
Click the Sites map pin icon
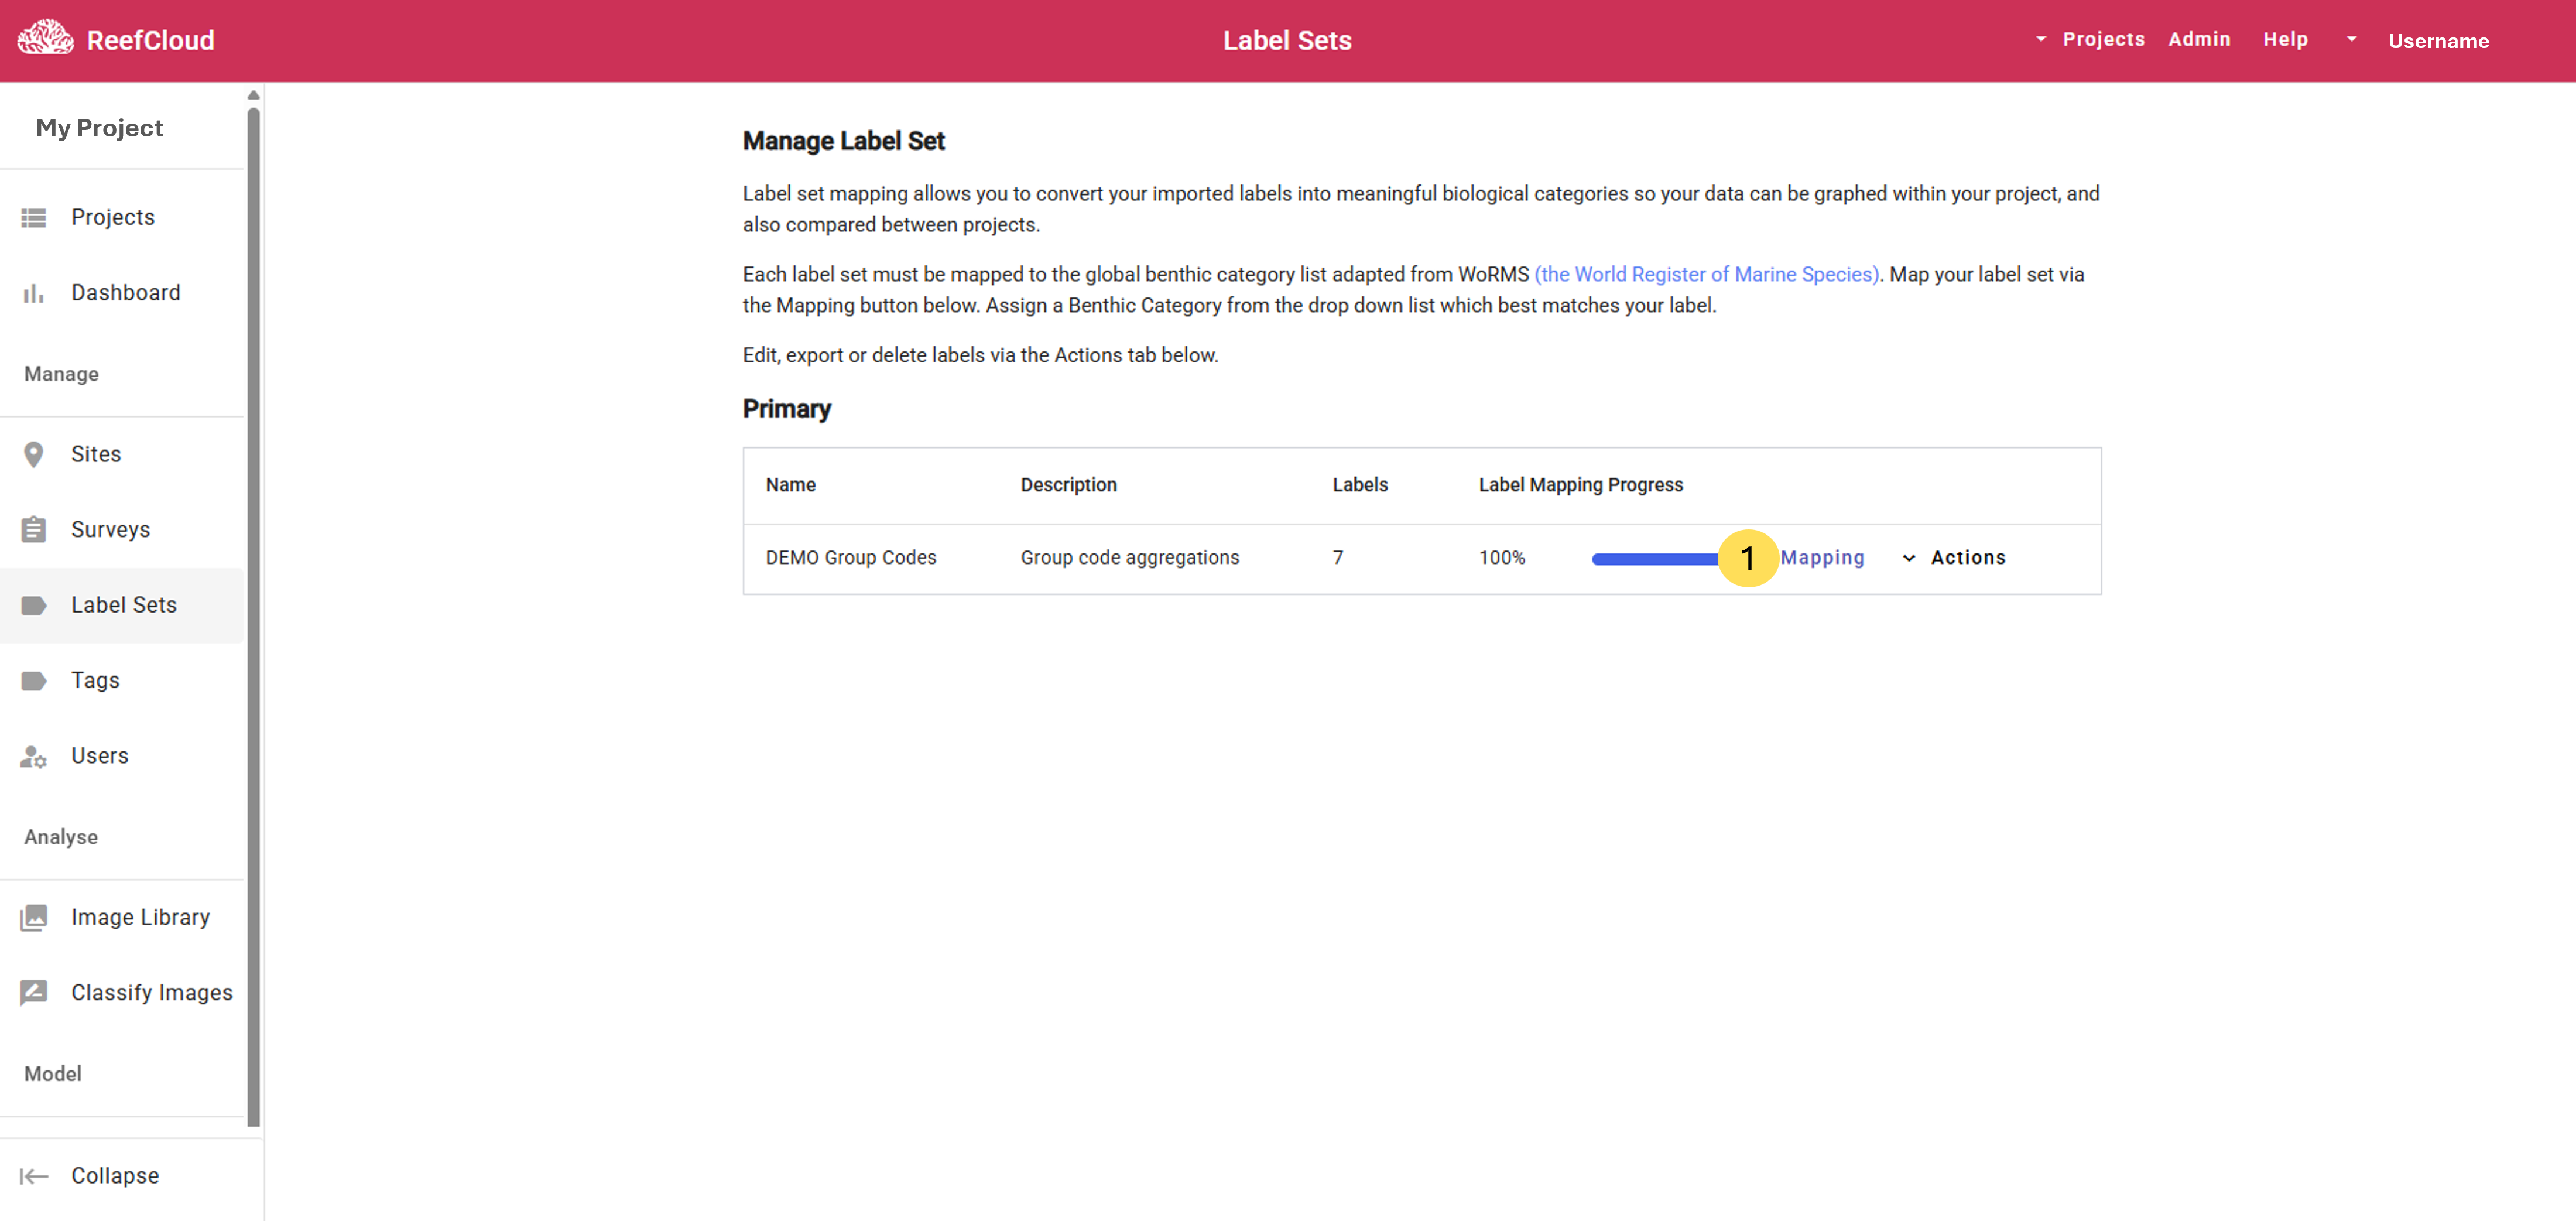(34, 455)
